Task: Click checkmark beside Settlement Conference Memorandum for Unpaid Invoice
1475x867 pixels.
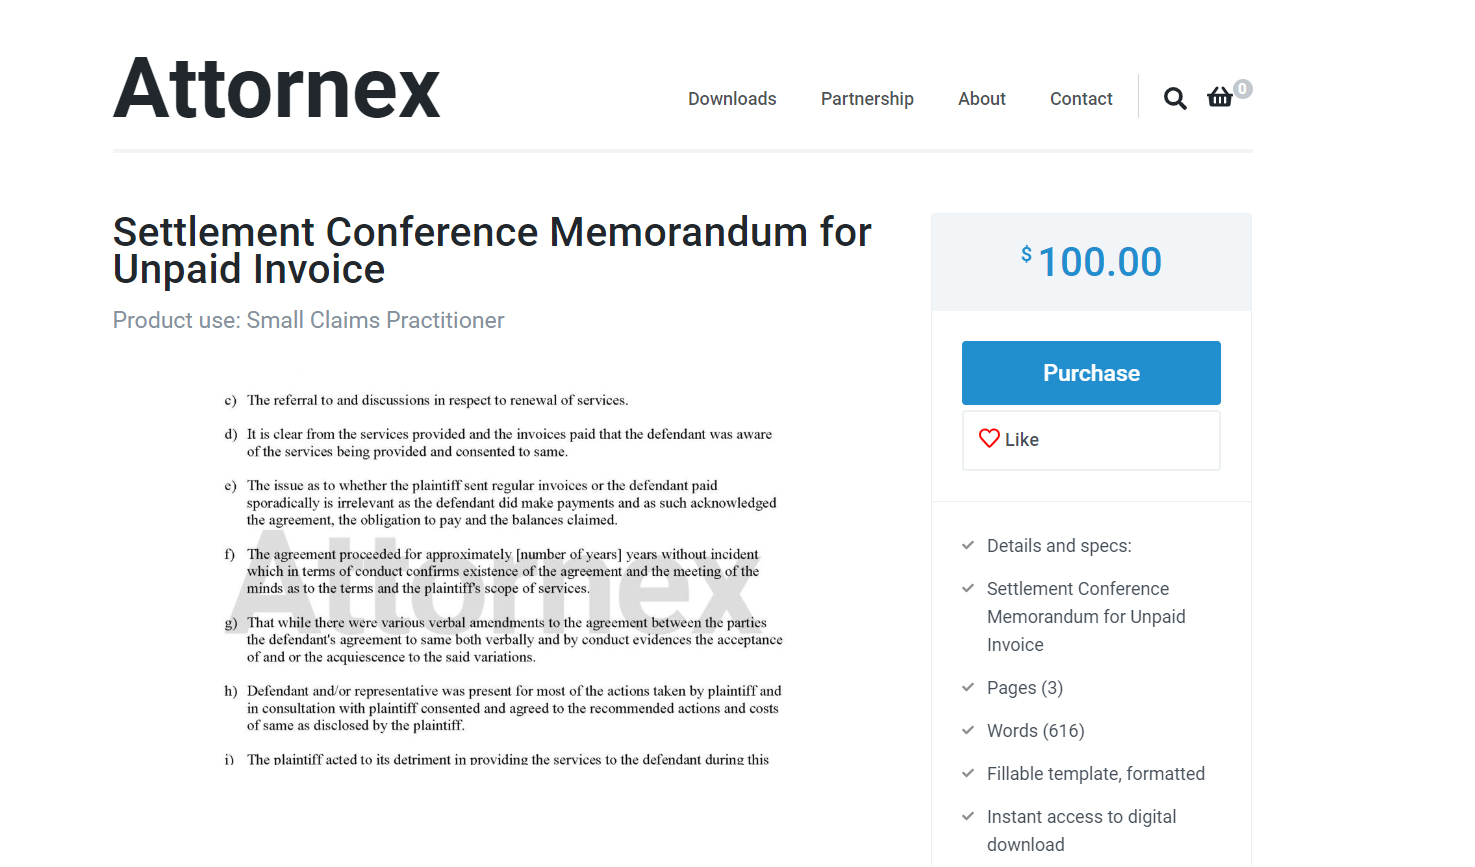Action: coord(967,588)
